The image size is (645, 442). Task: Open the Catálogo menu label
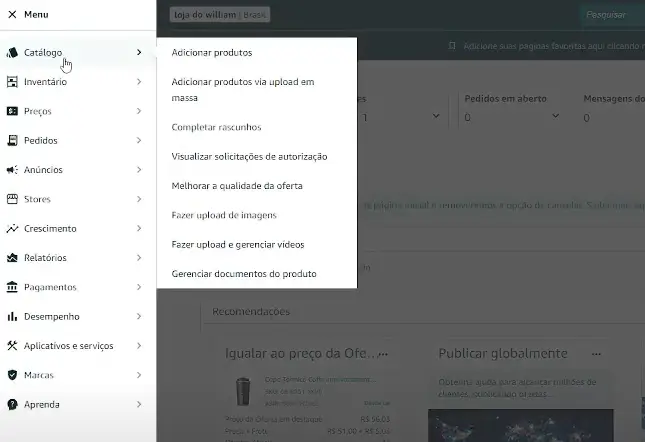coord(43,53)
